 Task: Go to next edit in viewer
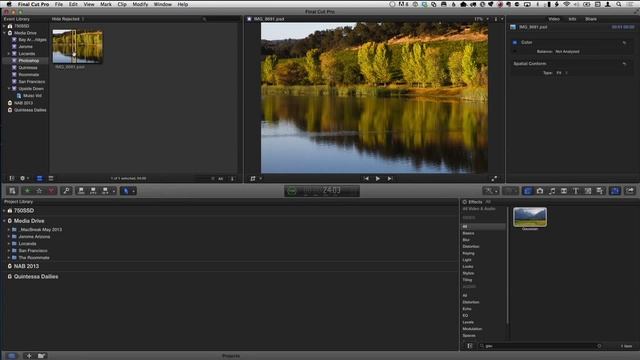pos(390,178)
